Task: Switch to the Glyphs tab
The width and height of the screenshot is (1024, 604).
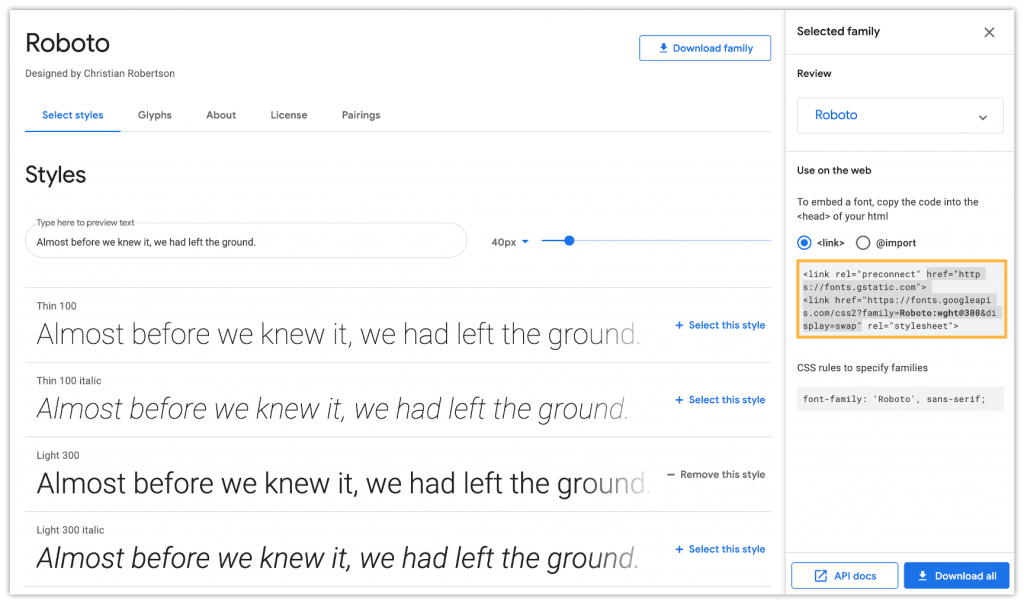Action: click(x=154, y=115)
